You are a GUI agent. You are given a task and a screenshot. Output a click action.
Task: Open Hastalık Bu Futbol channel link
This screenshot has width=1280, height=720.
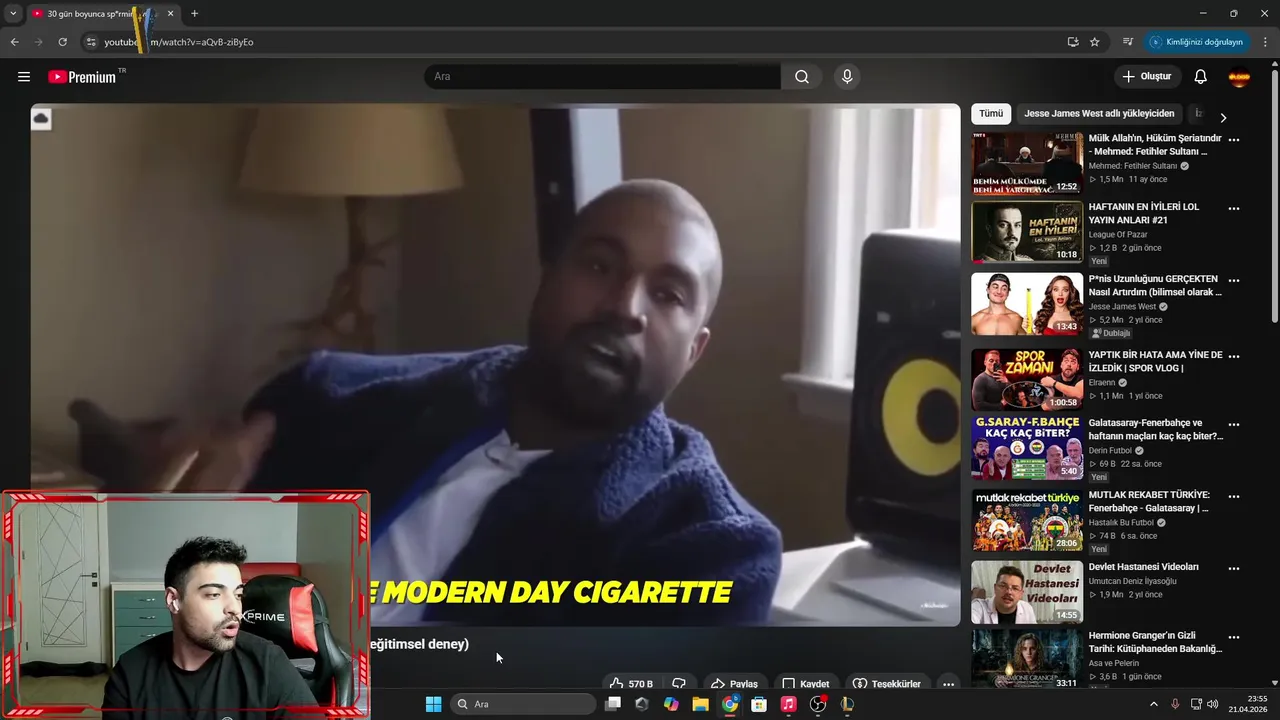coord(1121,523)
